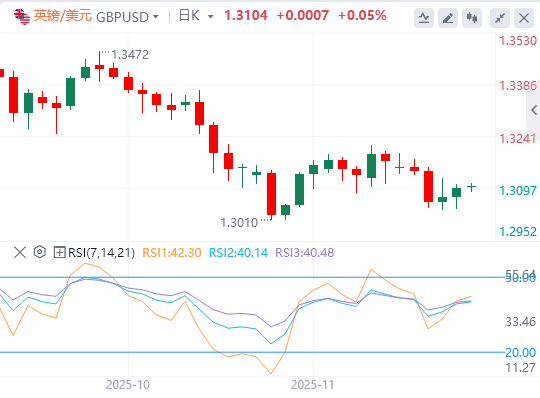Screen dimensions: 540x398
Task: Expand RSI panel with plus box icon
Action: coord(59,252)
